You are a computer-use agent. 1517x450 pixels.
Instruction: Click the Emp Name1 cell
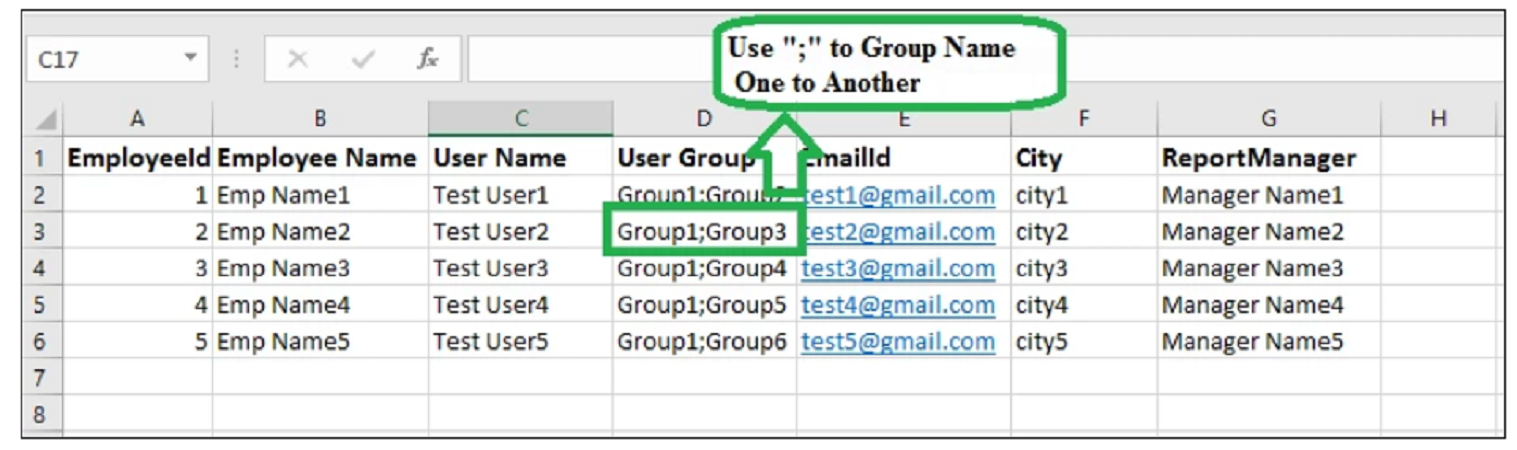(x=320, y=195)
